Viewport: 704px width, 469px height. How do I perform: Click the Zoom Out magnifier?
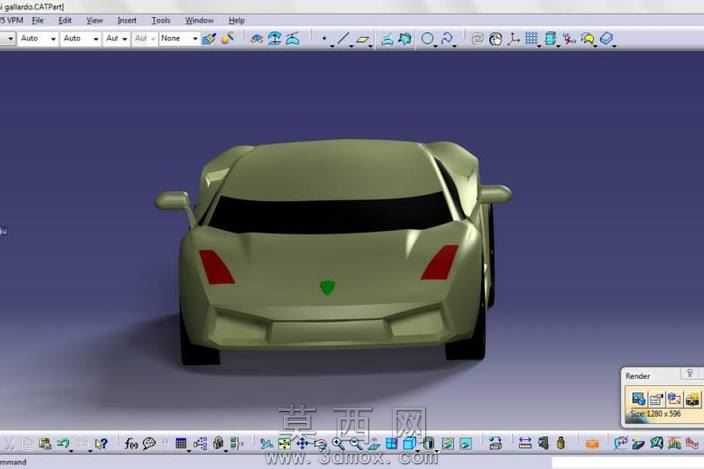click(356, 443)
